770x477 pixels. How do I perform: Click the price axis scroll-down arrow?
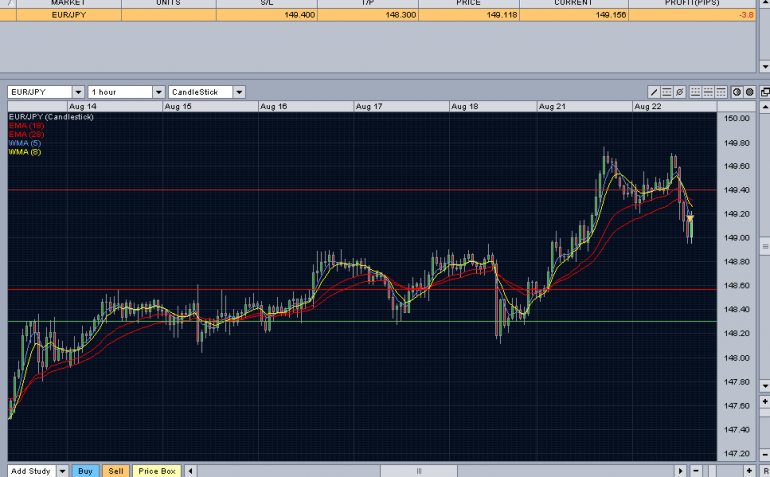[x=765, y=386]
